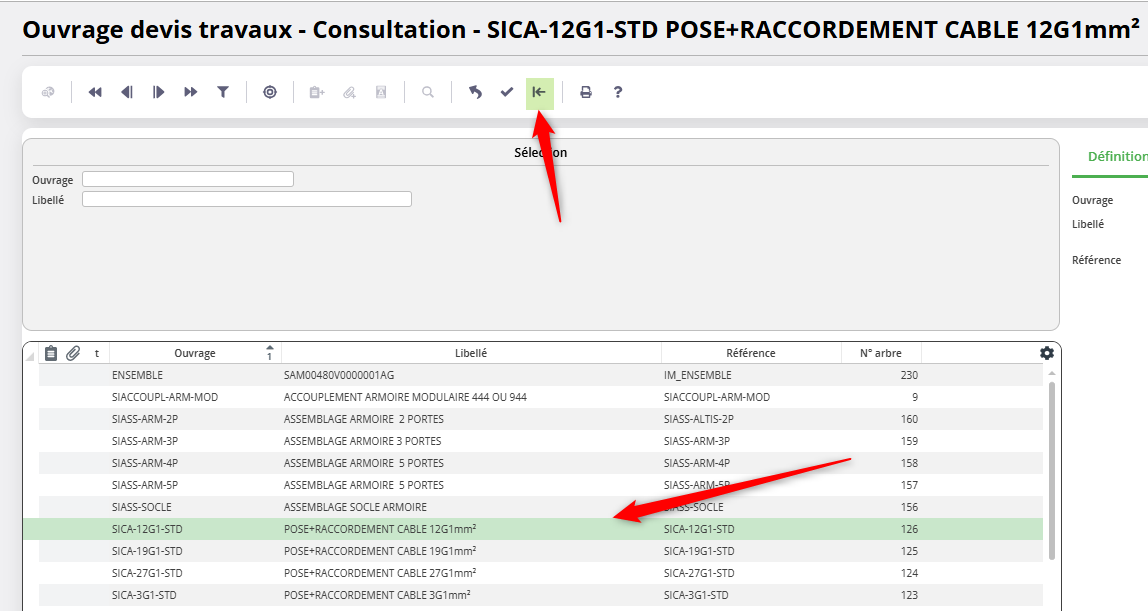Open the filter funnel icon
1148x611 pixels.
223,92
